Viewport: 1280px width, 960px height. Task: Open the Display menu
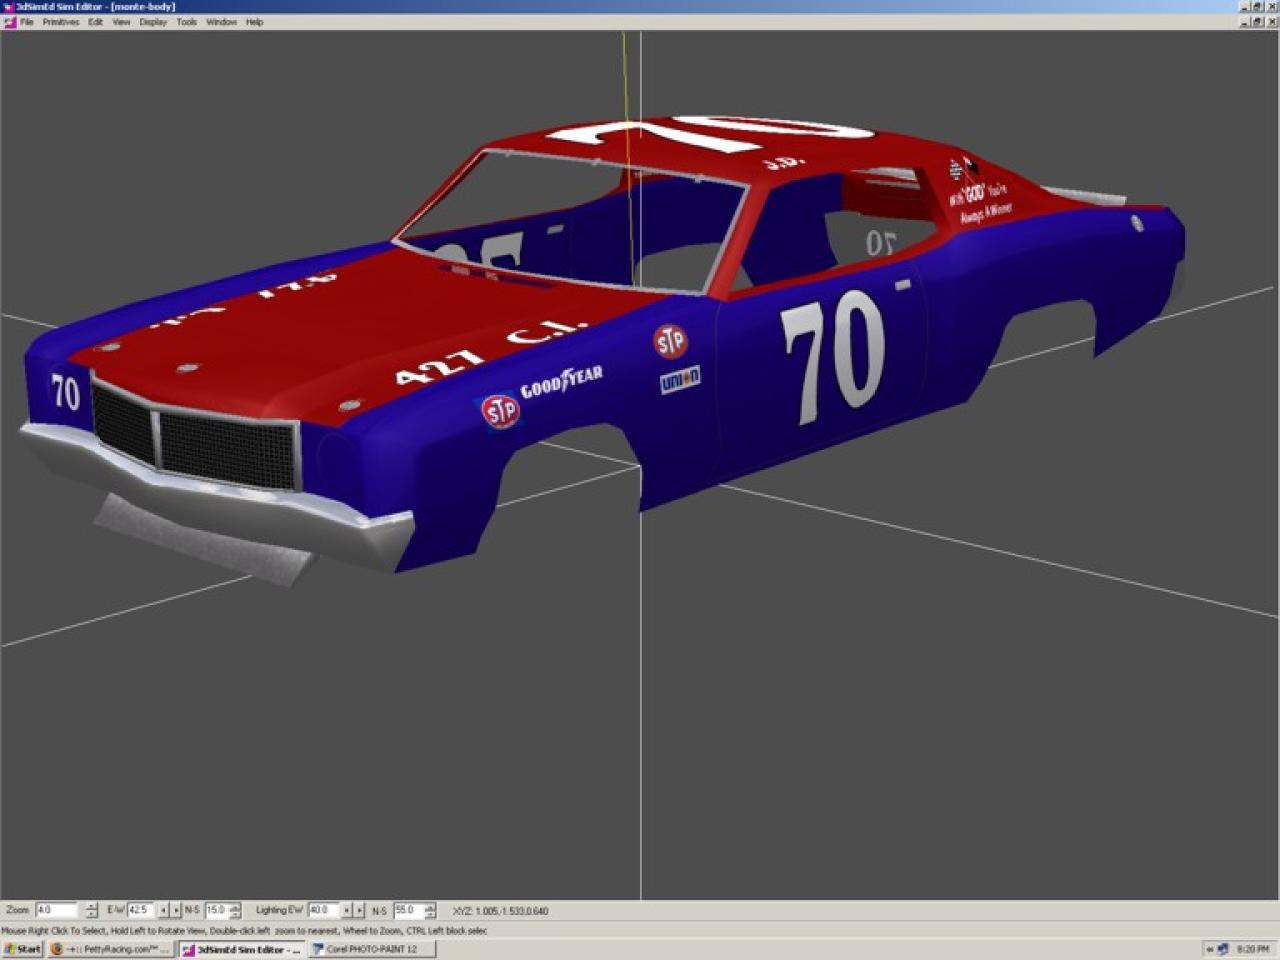click(153, 22)
